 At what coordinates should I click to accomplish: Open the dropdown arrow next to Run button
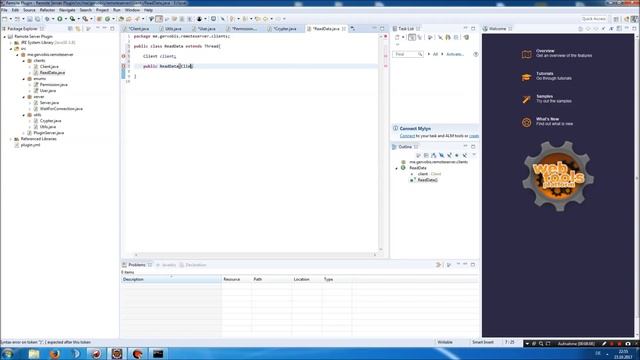click(x=65, y=19)
